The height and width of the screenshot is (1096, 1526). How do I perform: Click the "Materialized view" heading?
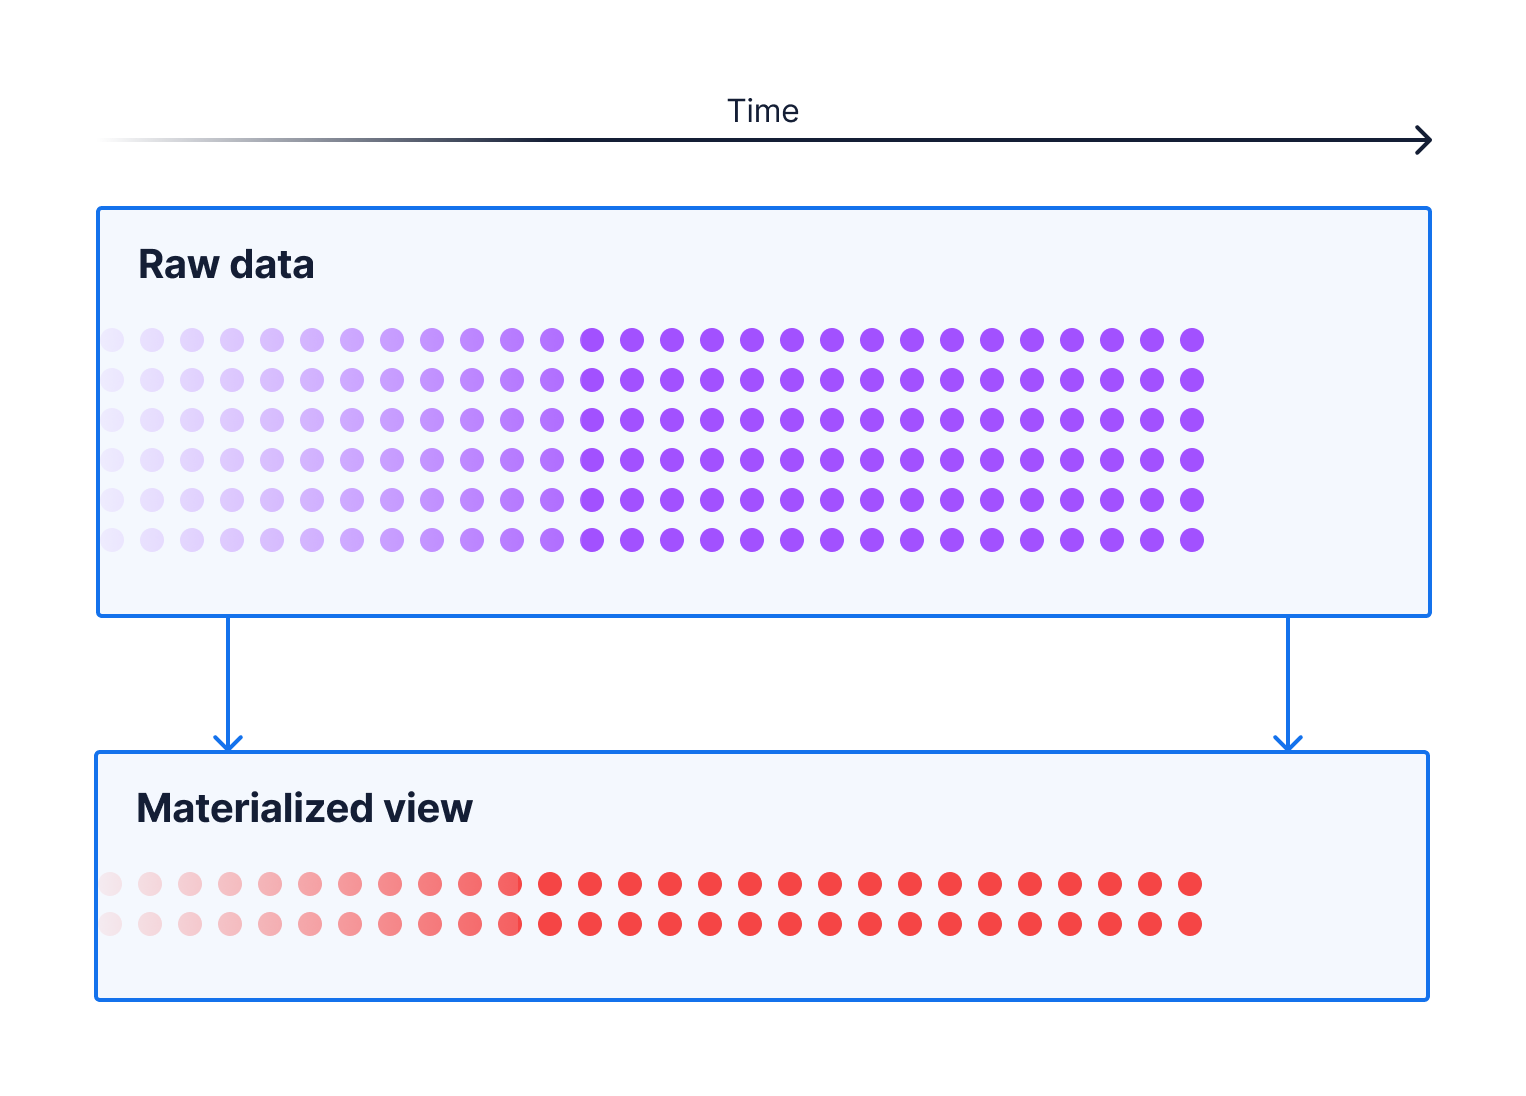click(x=304, y=808)
